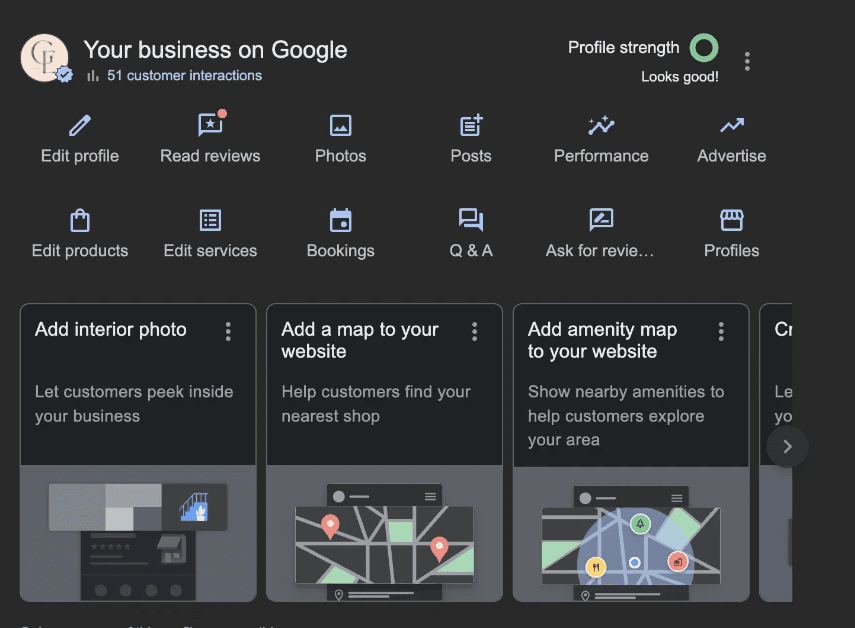
Task: Open options for Add a map card
Action: click(475, 331)
